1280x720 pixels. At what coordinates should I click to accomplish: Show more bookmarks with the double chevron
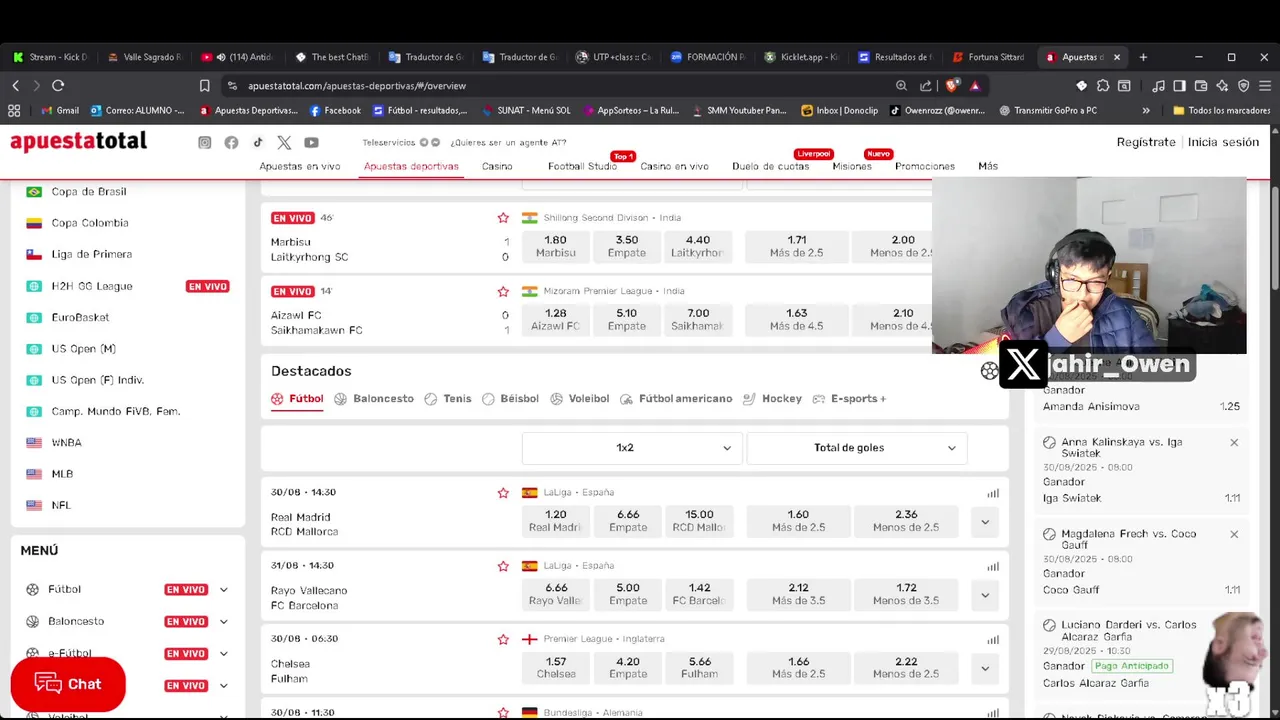point(1146,111)
